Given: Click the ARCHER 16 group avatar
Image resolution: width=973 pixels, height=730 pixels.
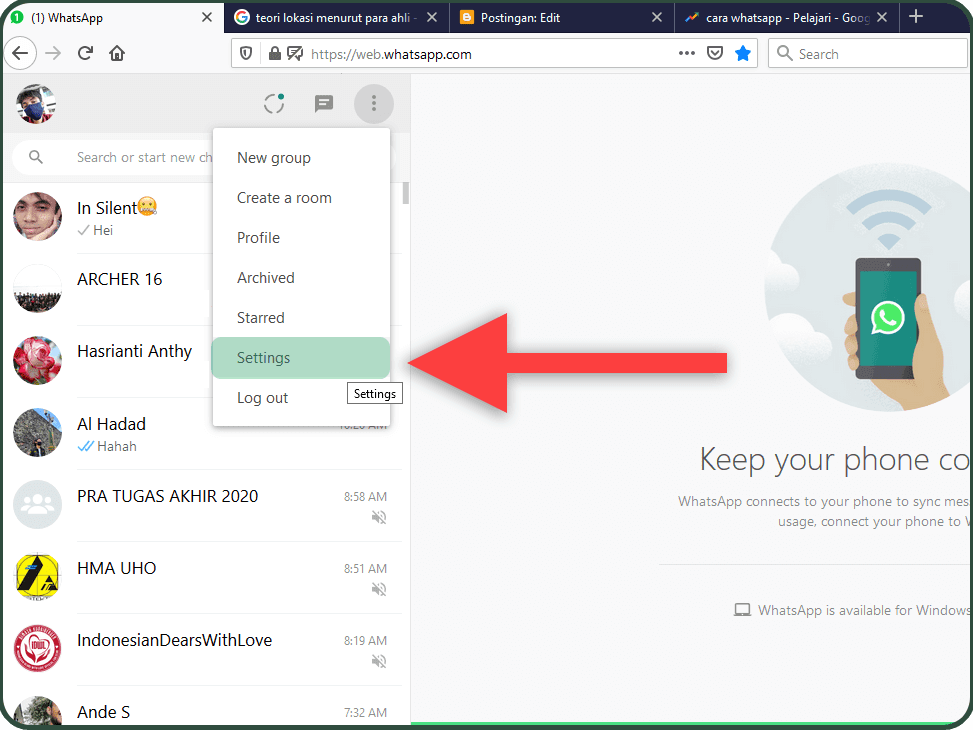Looking at the screenshot, I should pos(37,289).
